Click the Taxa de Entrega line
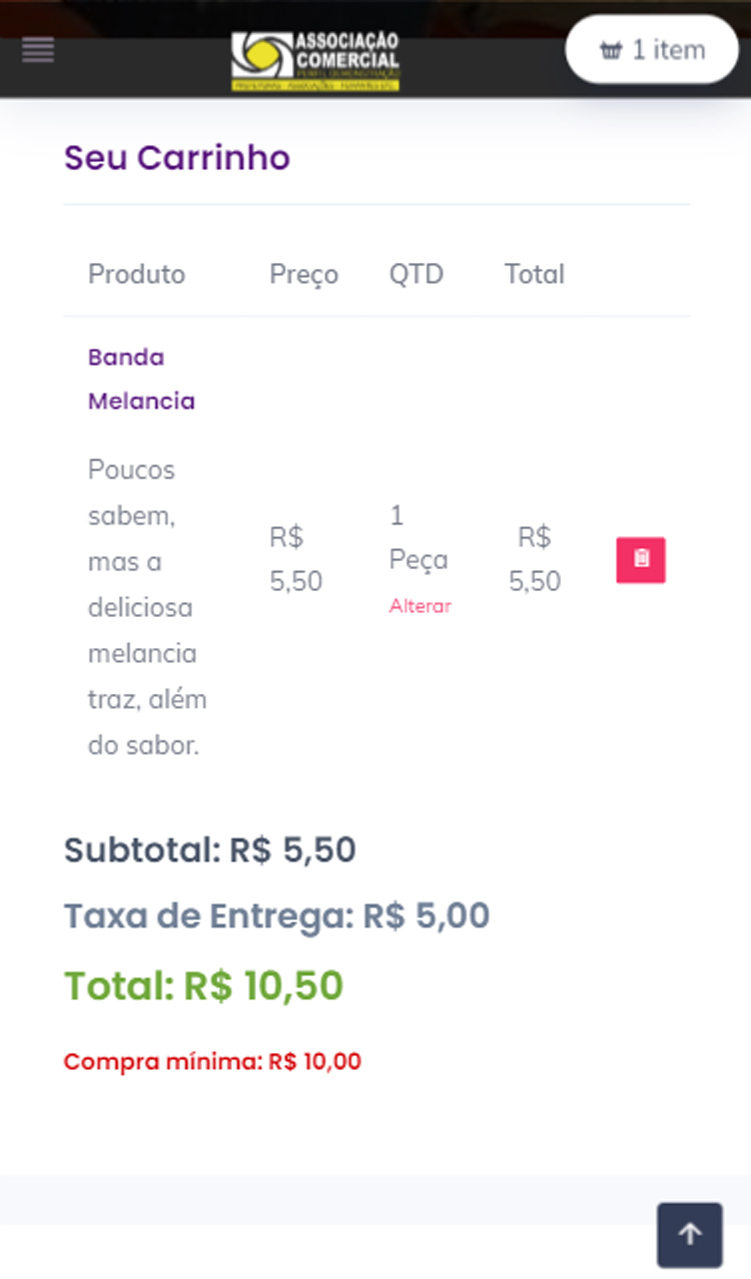 [277, 916]
